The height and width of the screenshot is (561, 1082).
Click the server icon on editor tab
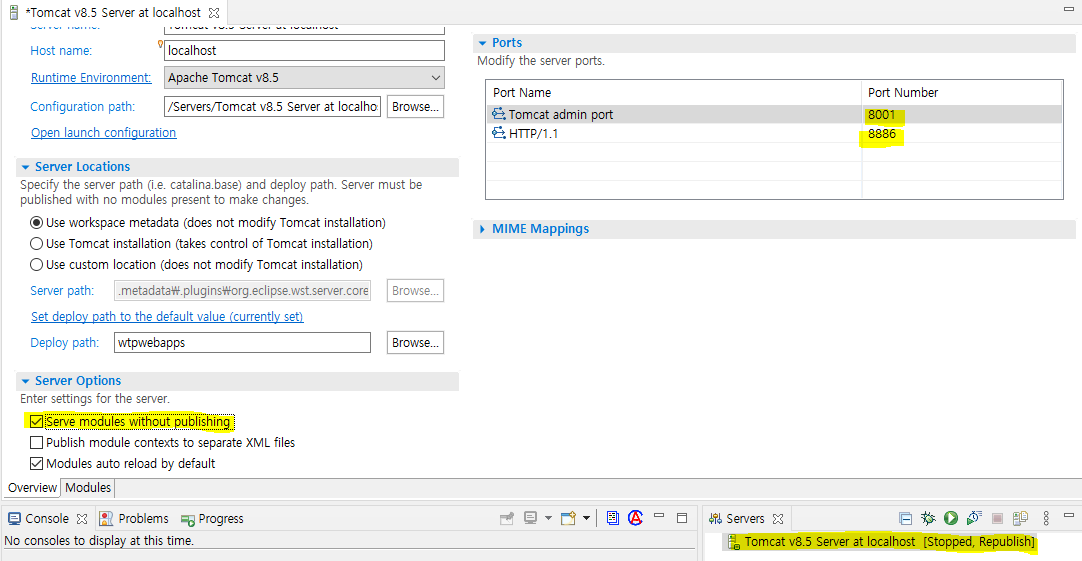click(13, 12)
